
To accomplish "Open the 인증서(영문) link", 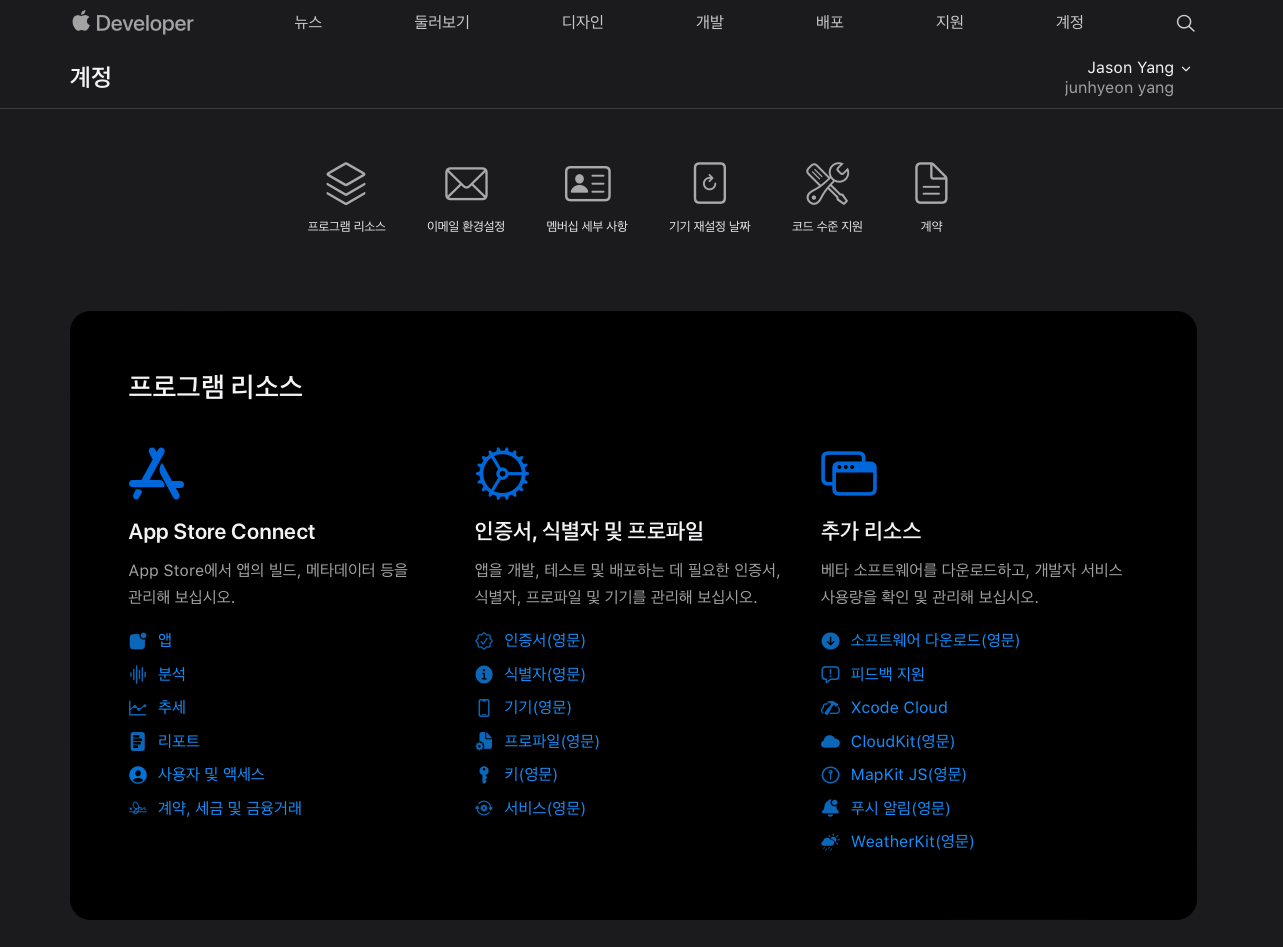I will coord(545,640).
